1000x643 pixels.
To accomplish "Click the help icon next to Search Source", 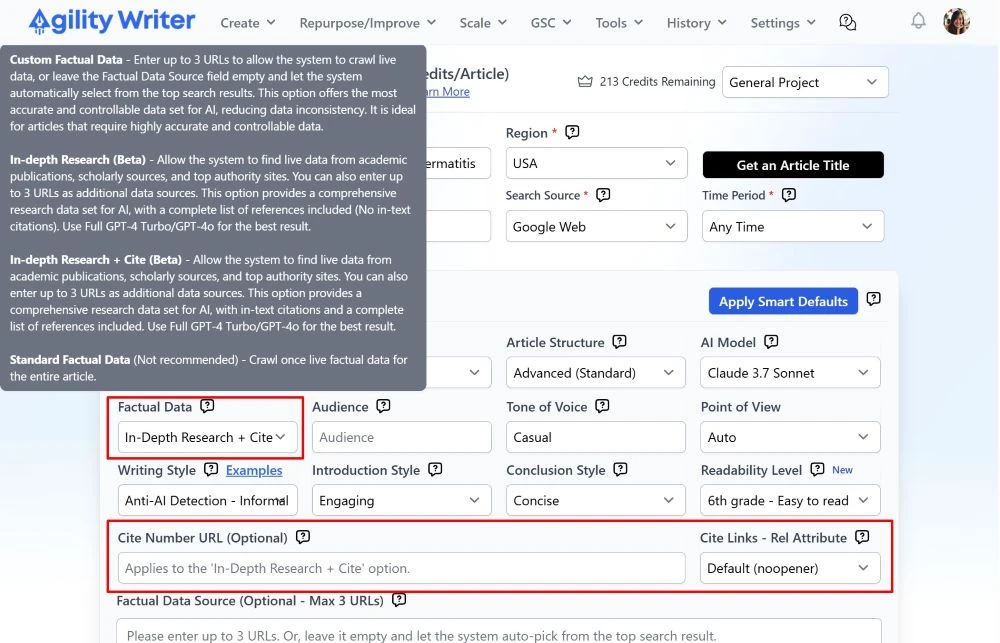I will [603, 195].
